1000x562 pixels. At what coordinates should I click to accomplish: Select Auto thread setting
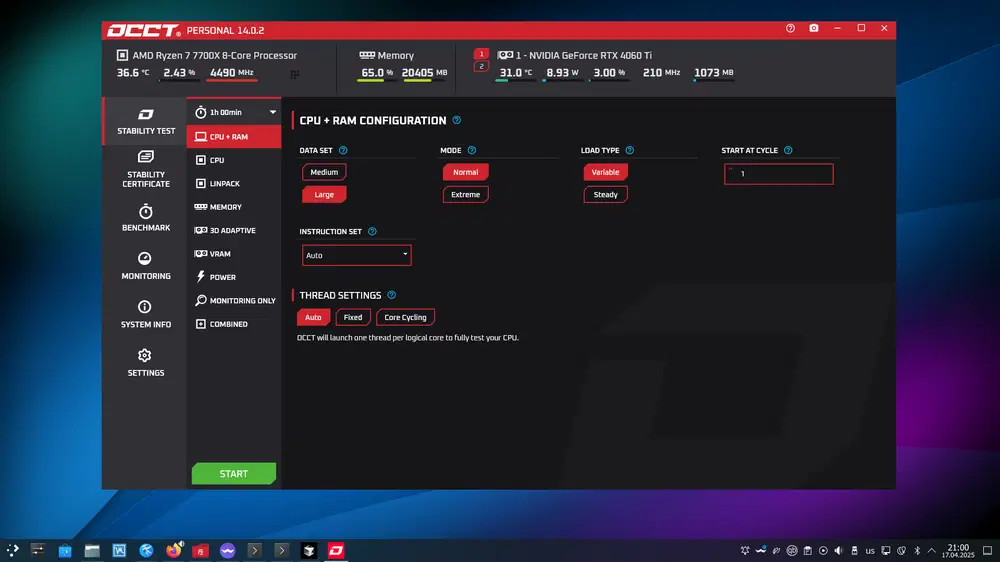(x=313, y=317)
